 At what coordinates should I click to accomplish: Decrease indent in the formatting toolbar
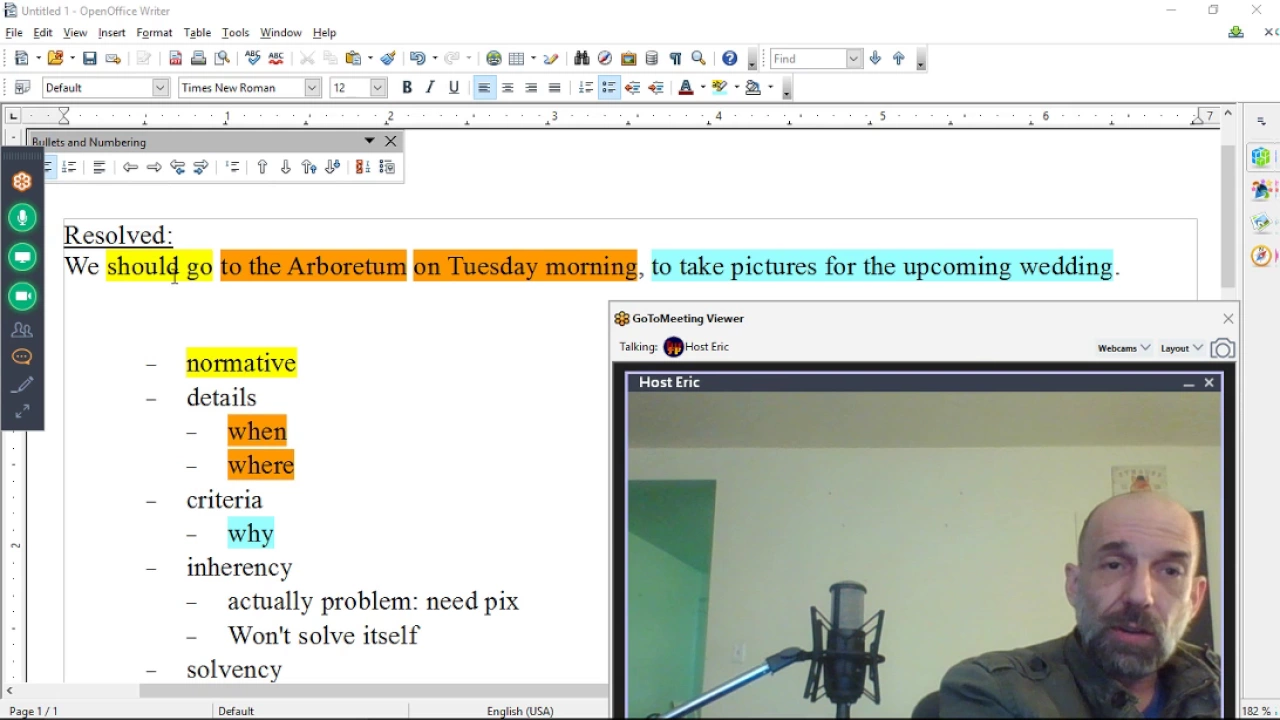633,88
